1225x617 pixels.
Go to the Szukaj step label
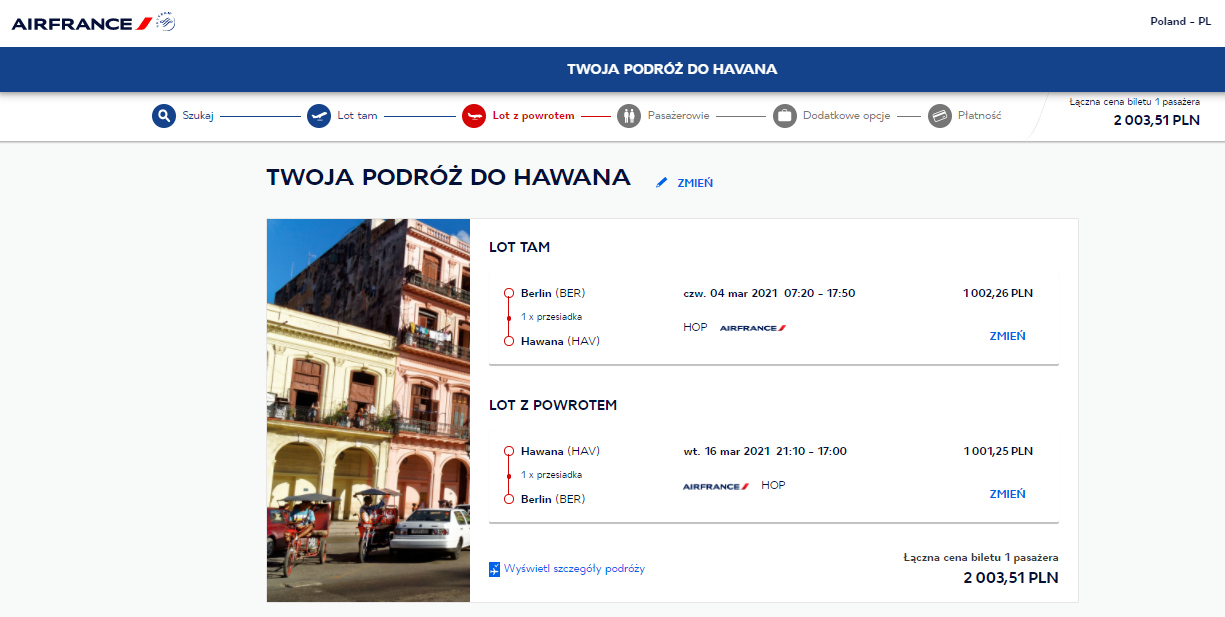(x=198, y=116)
